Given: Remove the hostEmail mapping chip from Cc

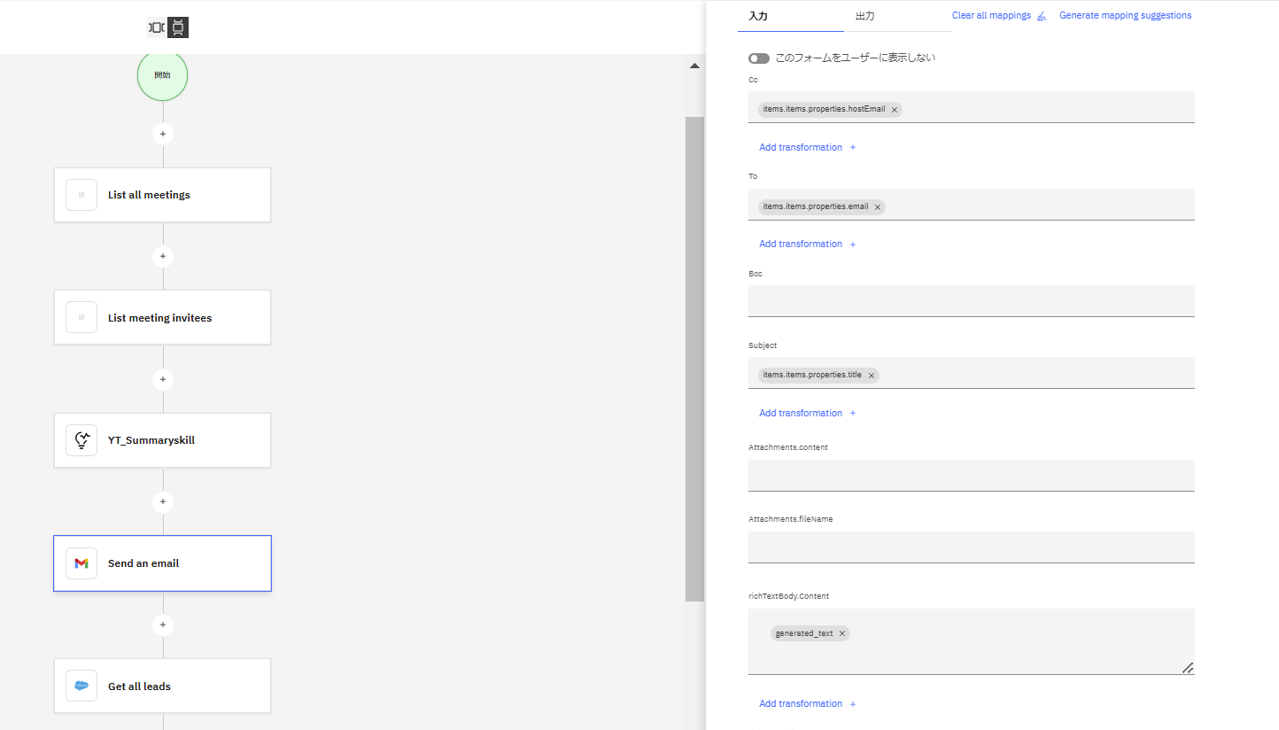Looking at the screenshot, I should pyautogui.click(x=895, y=110).
